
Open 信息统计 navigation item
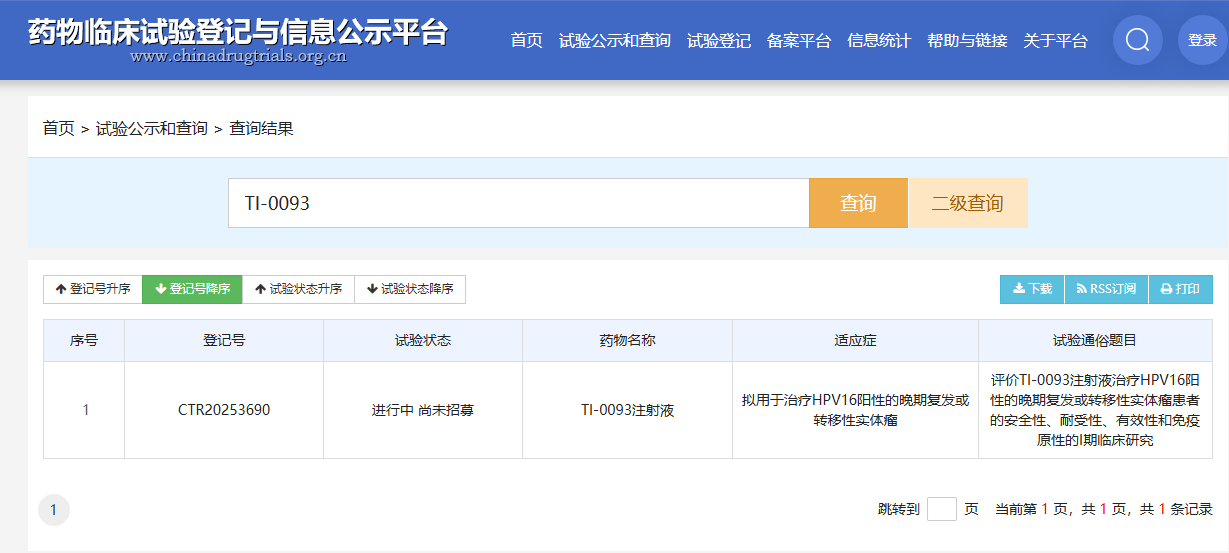point(878,41)
